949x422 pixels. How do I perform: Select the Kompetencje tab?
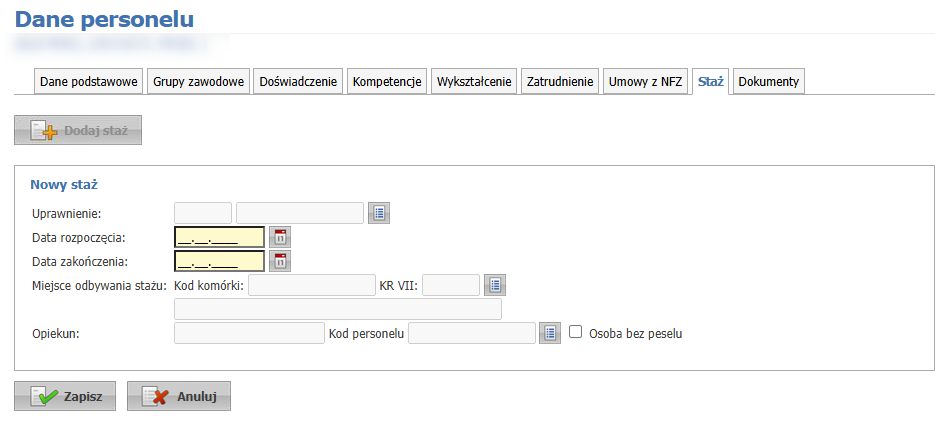click(387, 82)
